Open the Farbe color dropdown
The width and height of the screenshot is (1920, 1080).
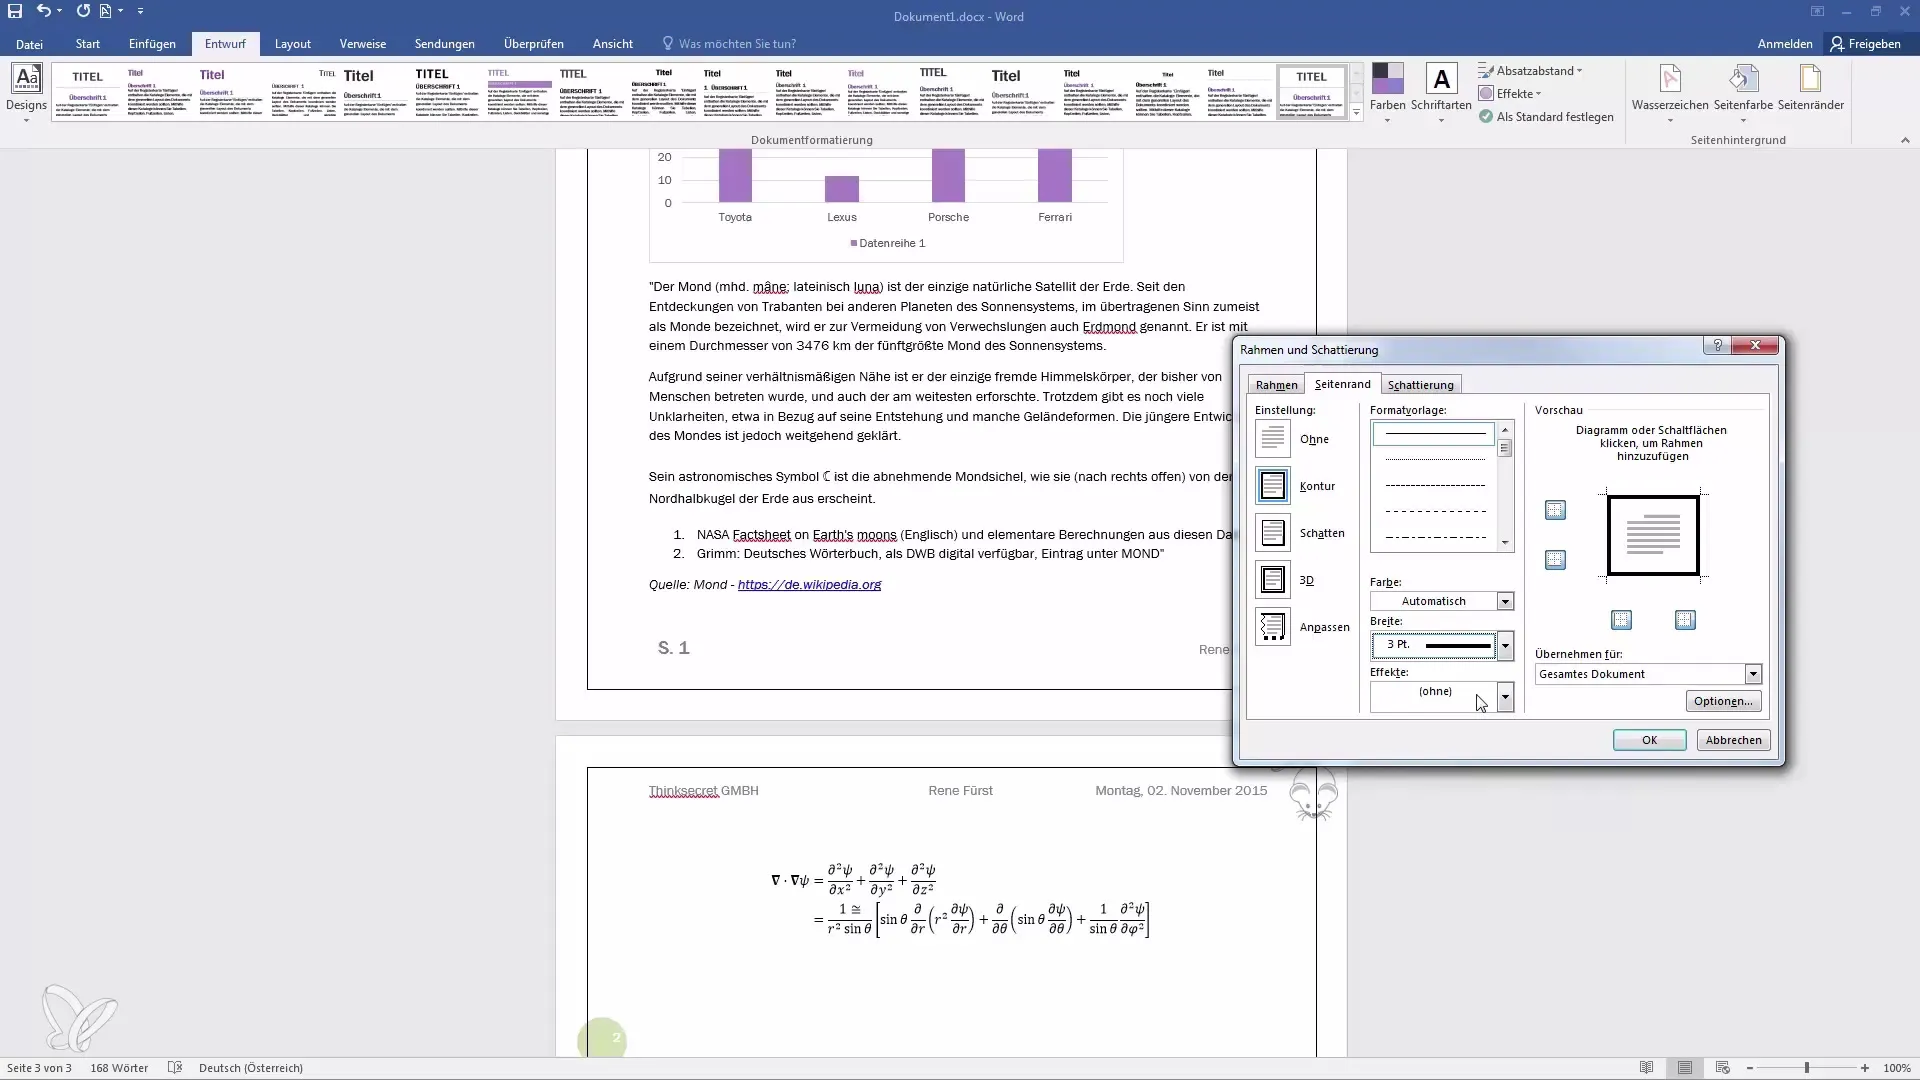pos(1505,601)
